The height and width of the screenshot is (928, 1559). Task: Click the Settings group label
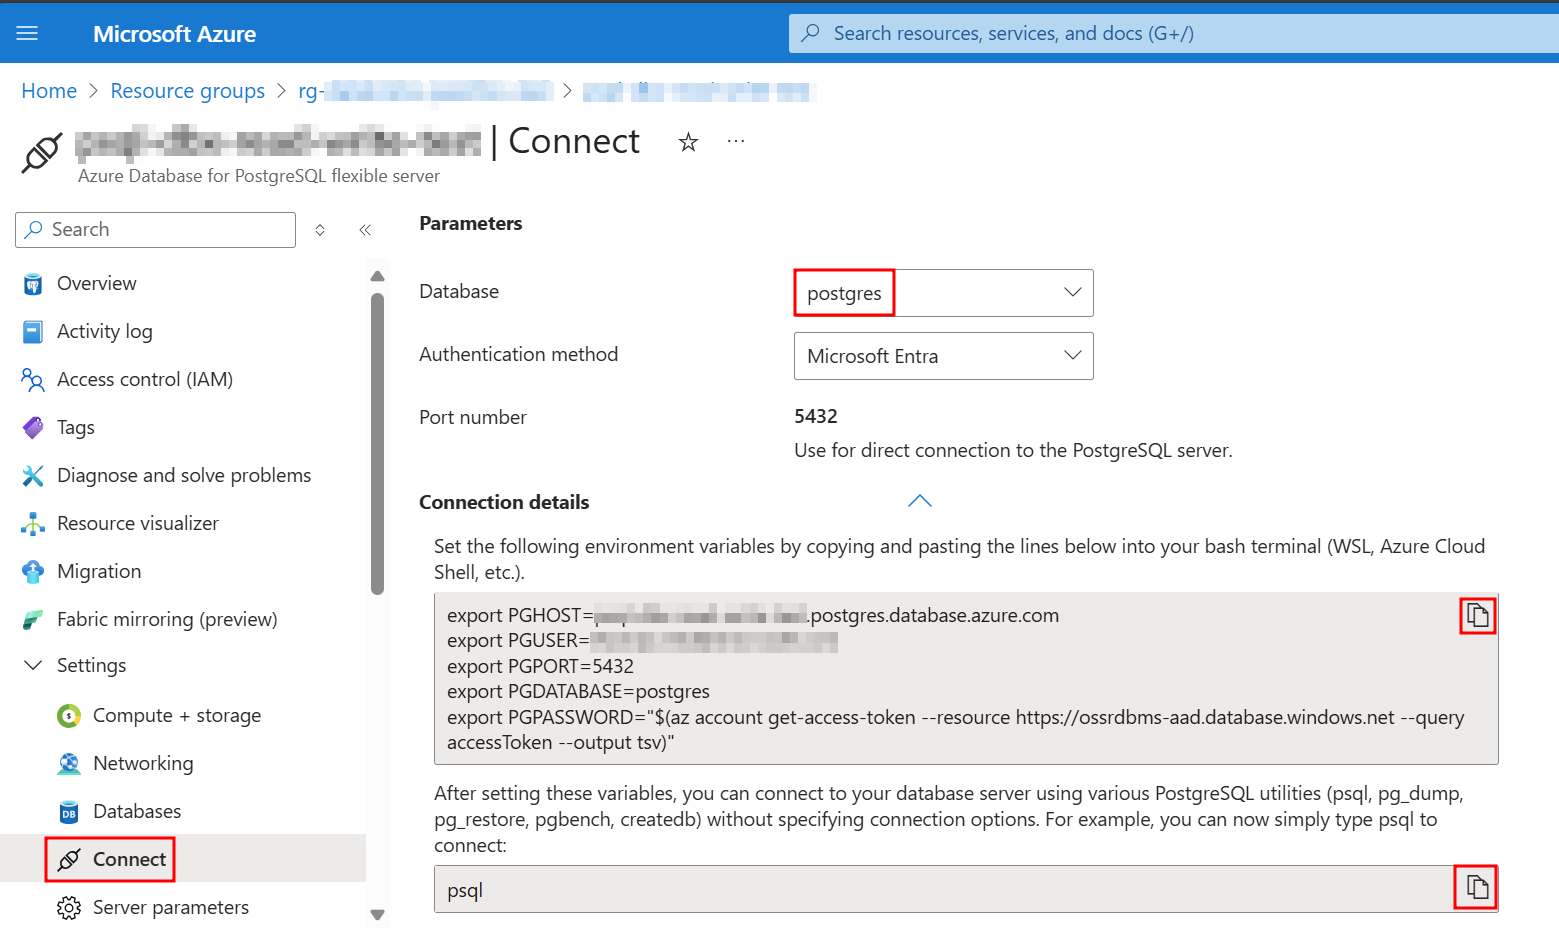tap(91, 665)
